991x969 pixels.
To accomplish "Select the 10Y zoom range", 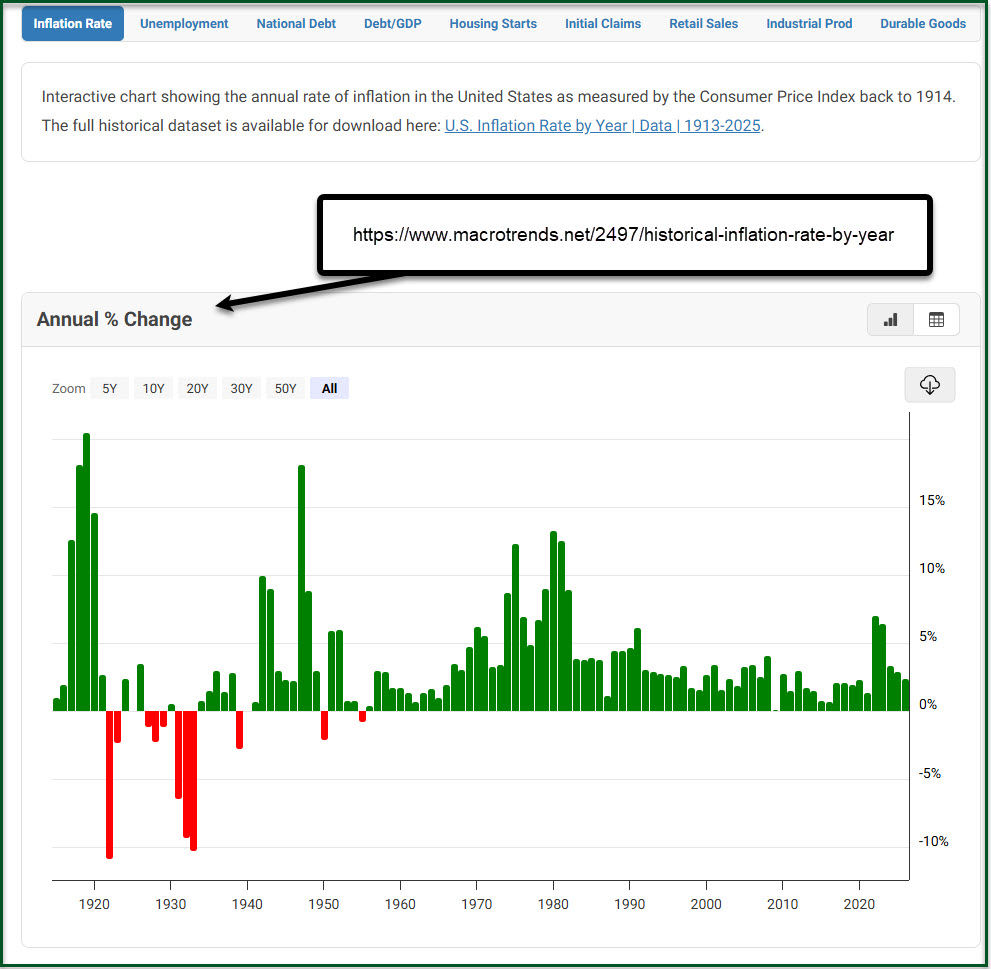I will point(153,389).
